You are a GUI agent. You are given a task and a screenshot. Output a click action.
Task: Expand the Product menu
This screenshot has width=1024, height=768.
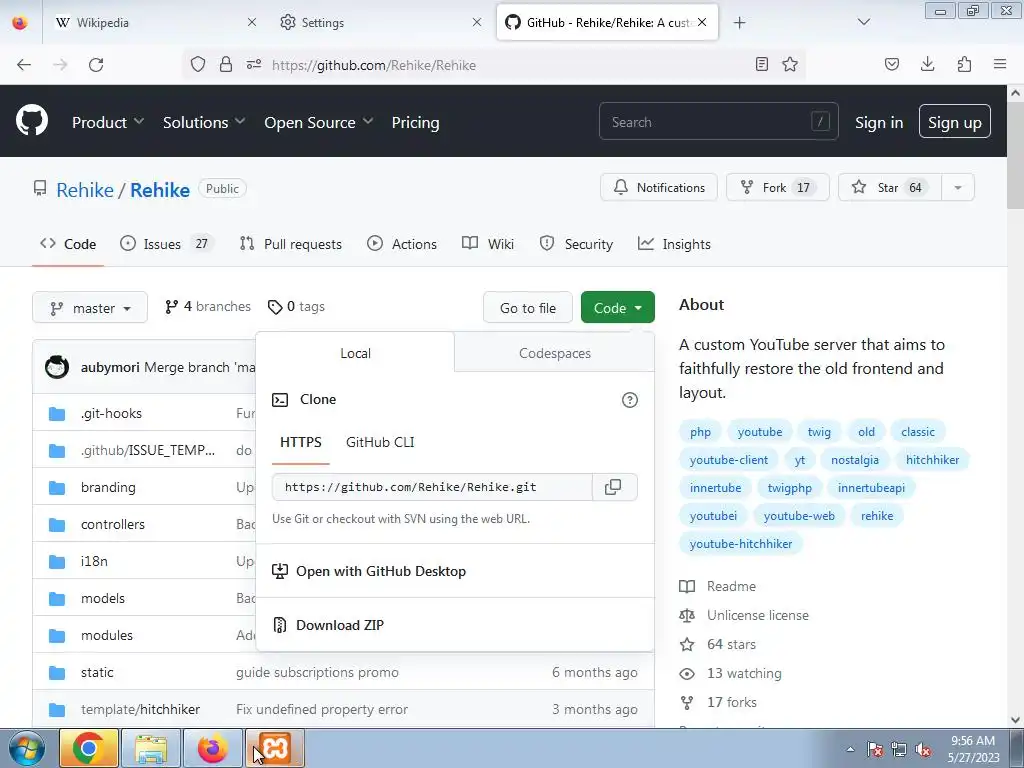pos(108,122)
